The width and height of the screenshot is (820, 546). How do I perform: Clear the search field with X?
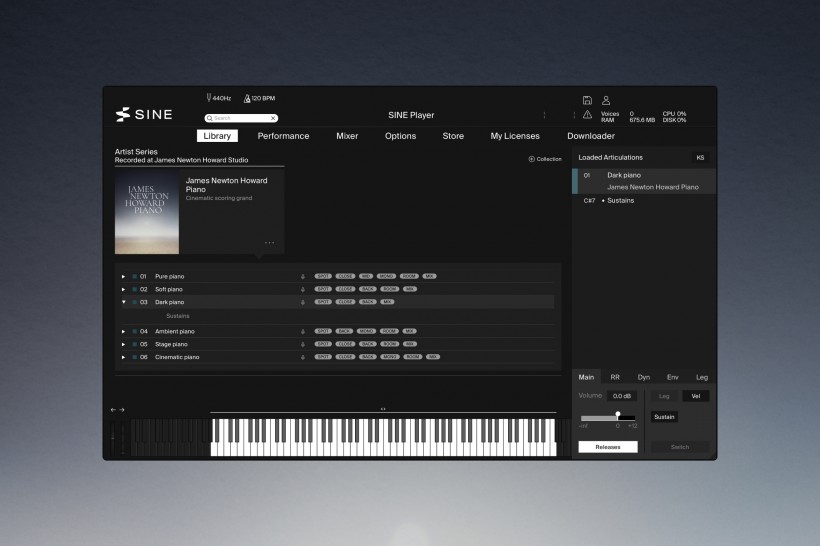coord(272,118)
